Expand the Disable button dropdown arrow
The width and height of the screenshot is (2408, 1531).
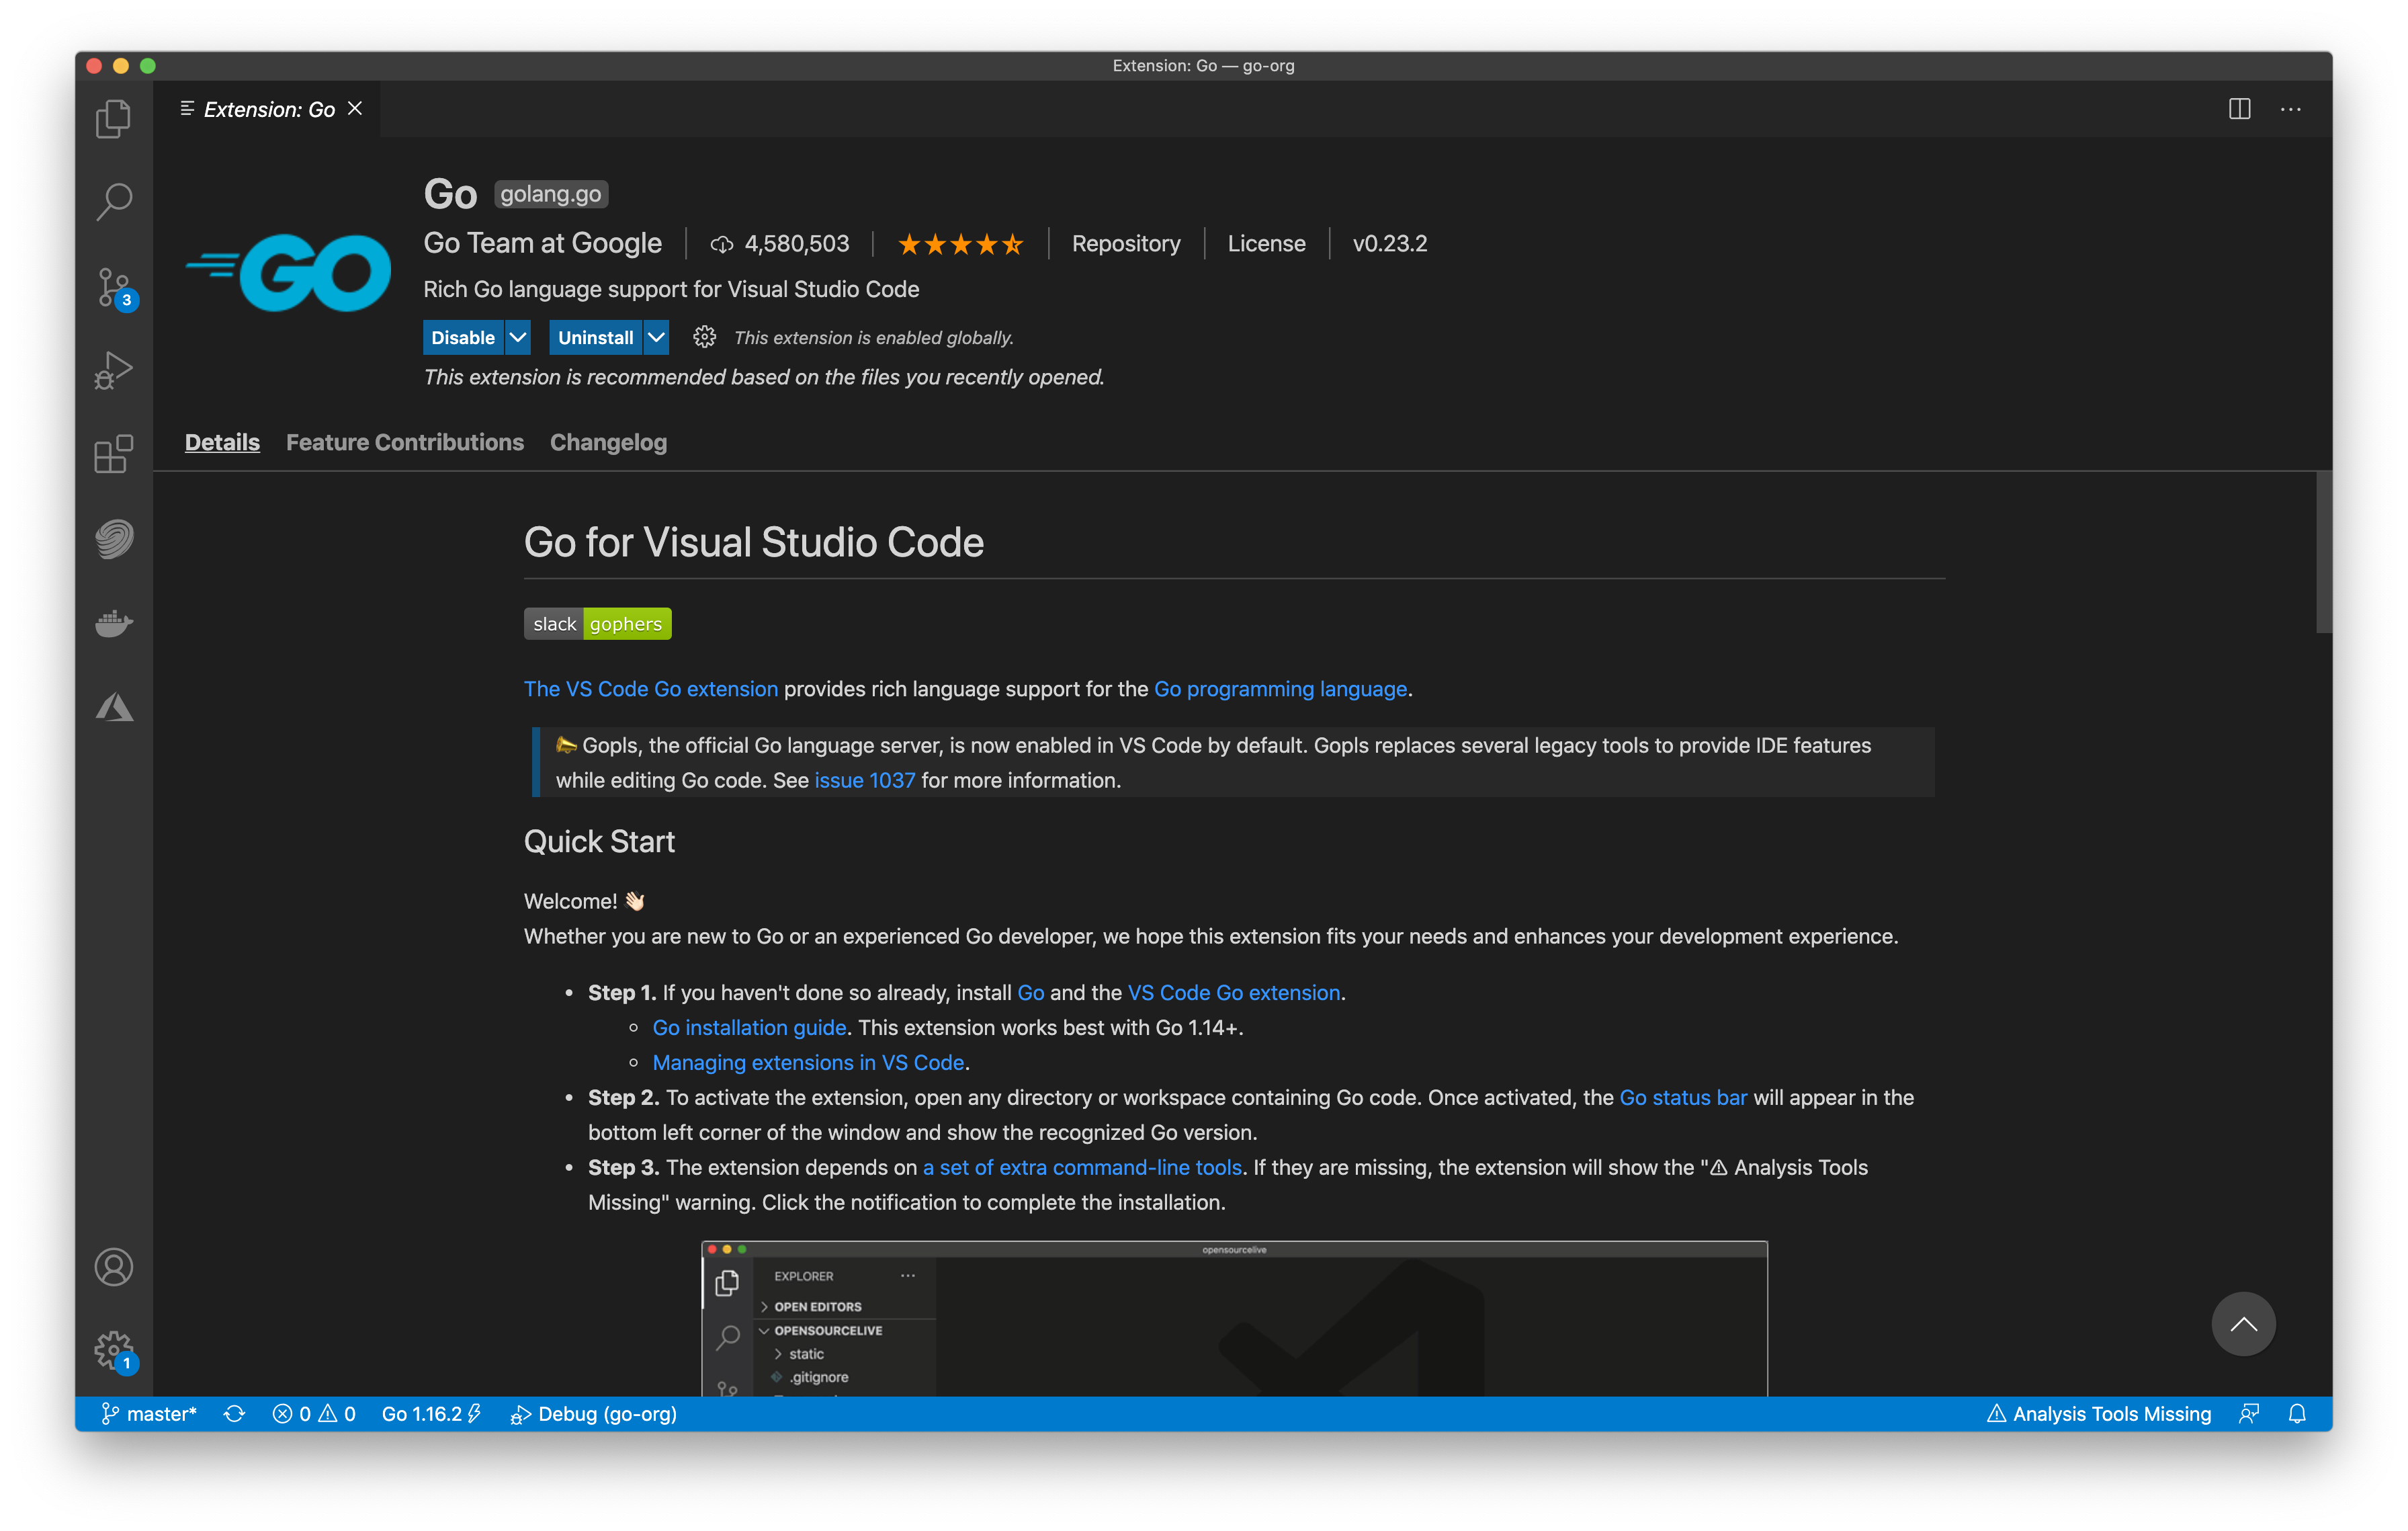(518, 337)
